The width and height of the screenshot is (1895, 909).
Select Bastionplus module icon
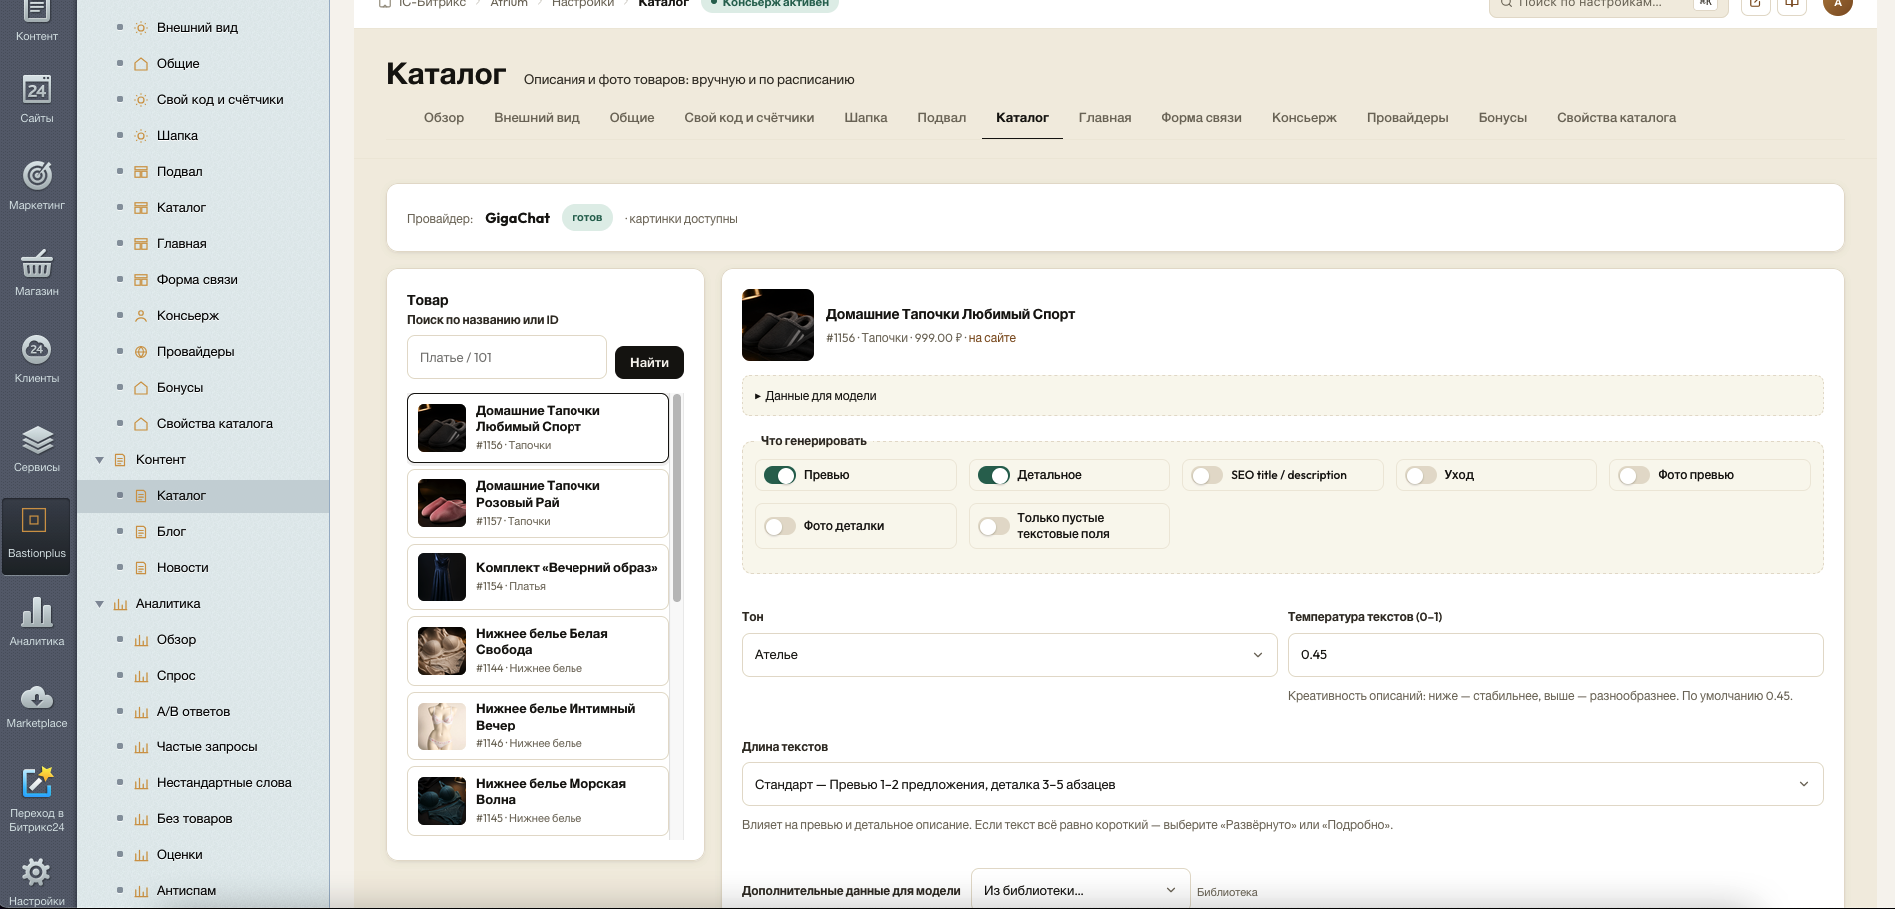click(x=34, y=520)
